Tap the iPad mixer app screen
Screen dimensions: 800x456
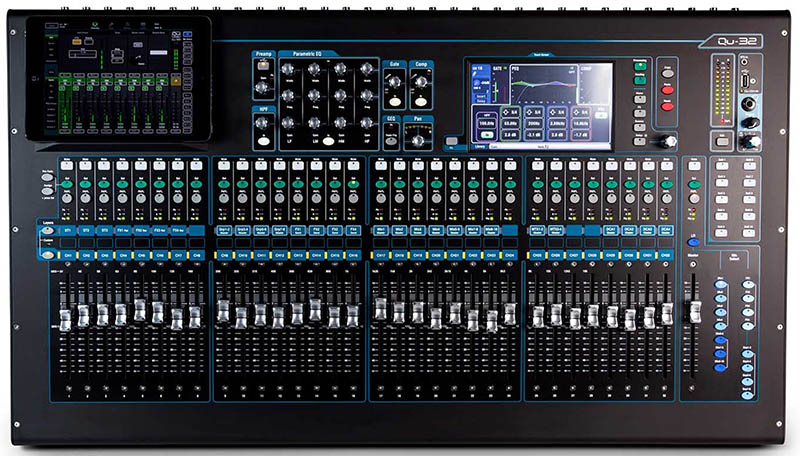120,78
